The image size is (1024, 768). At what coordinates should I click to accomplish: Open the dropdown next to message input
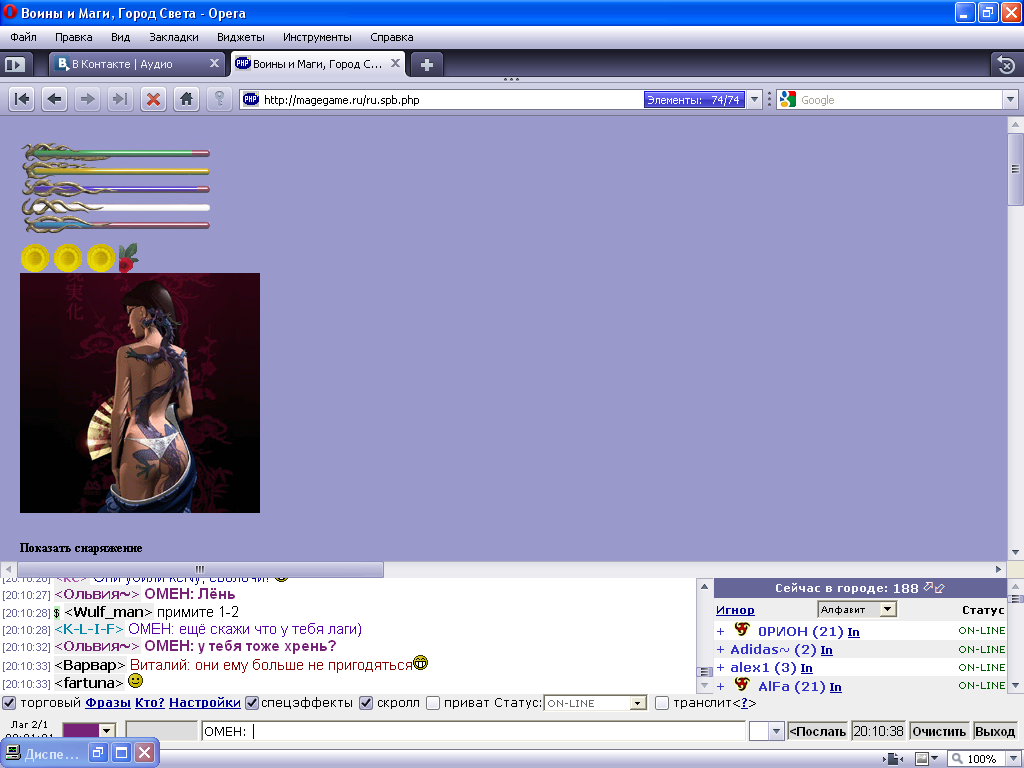point(776,731)
